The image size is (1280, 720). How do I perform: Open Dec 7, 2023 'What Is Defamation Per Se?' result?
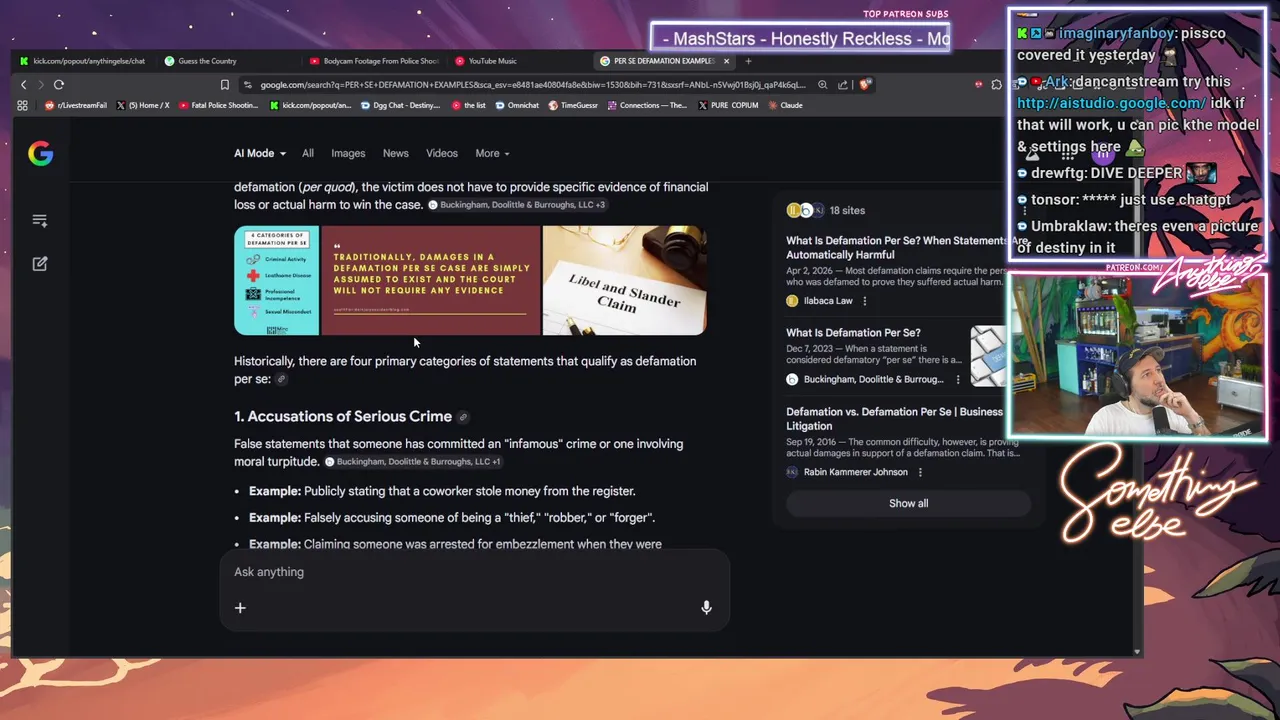tap(853, 333)
